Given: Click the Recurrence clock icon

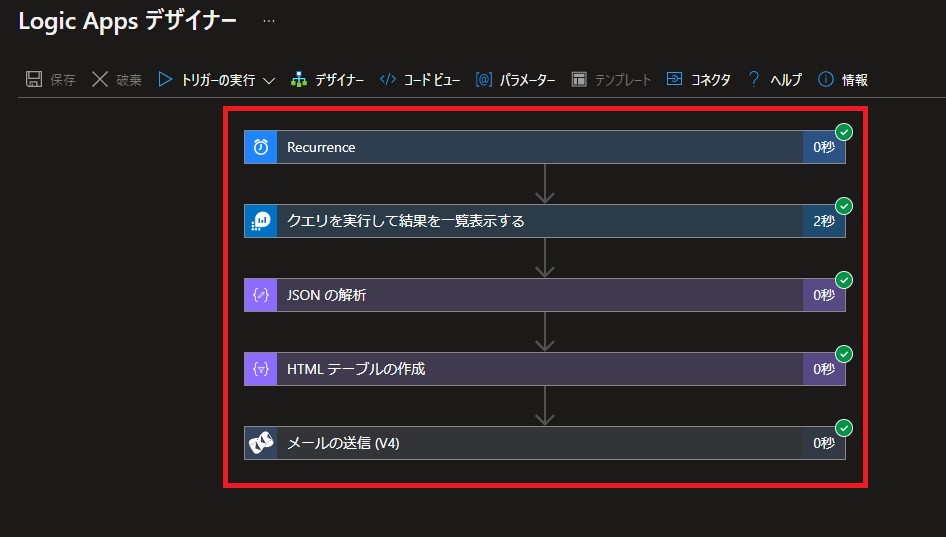Looking at the screenshot, I should pos(261,147).
